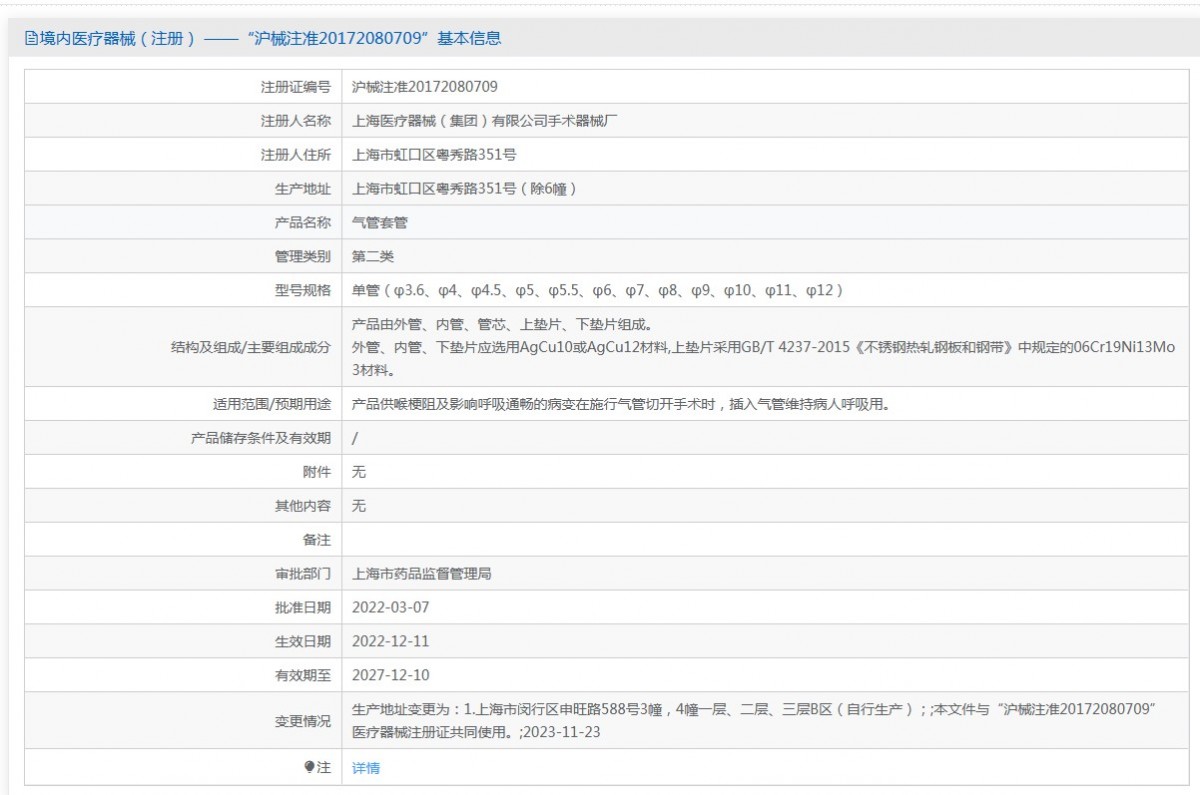Click the 注册人名称 label

coord(296,121)
